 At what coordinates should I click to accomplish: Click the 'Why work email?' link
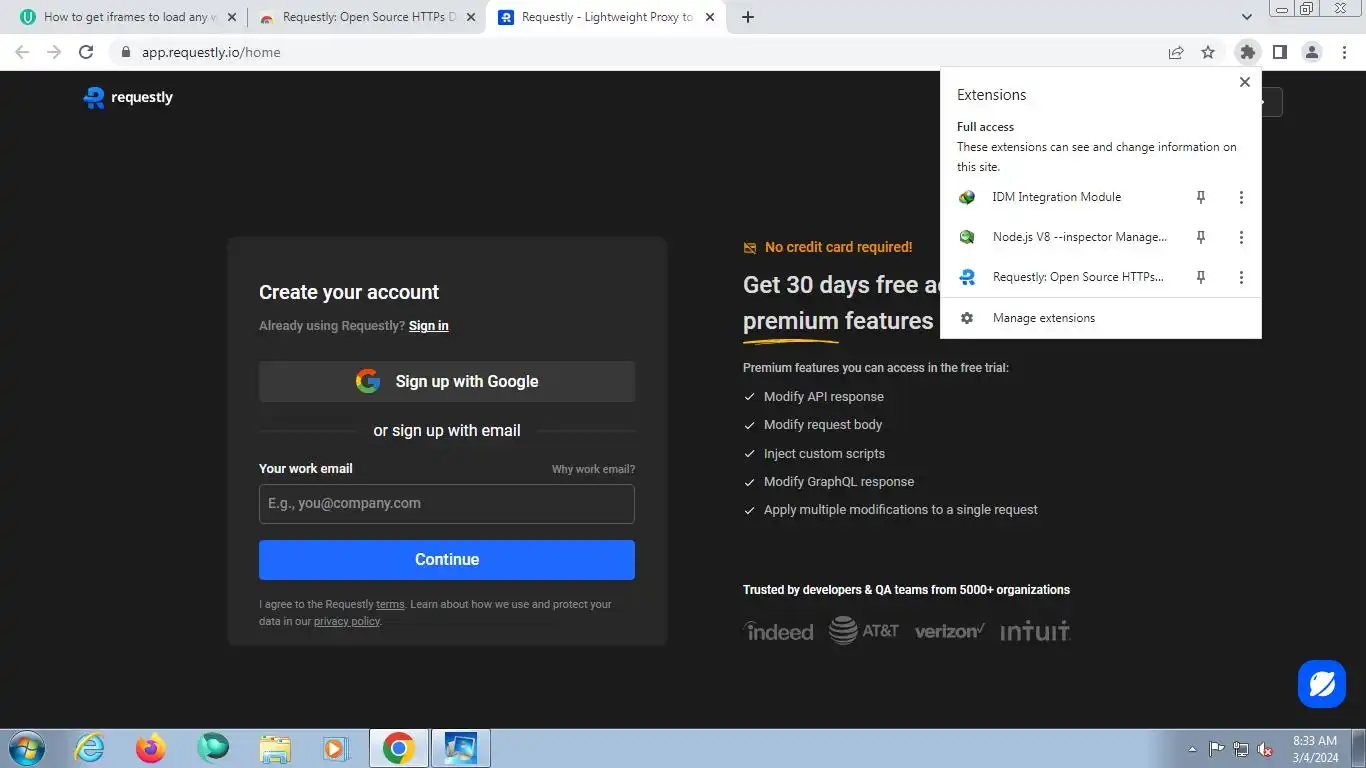(x=593, y=469)
